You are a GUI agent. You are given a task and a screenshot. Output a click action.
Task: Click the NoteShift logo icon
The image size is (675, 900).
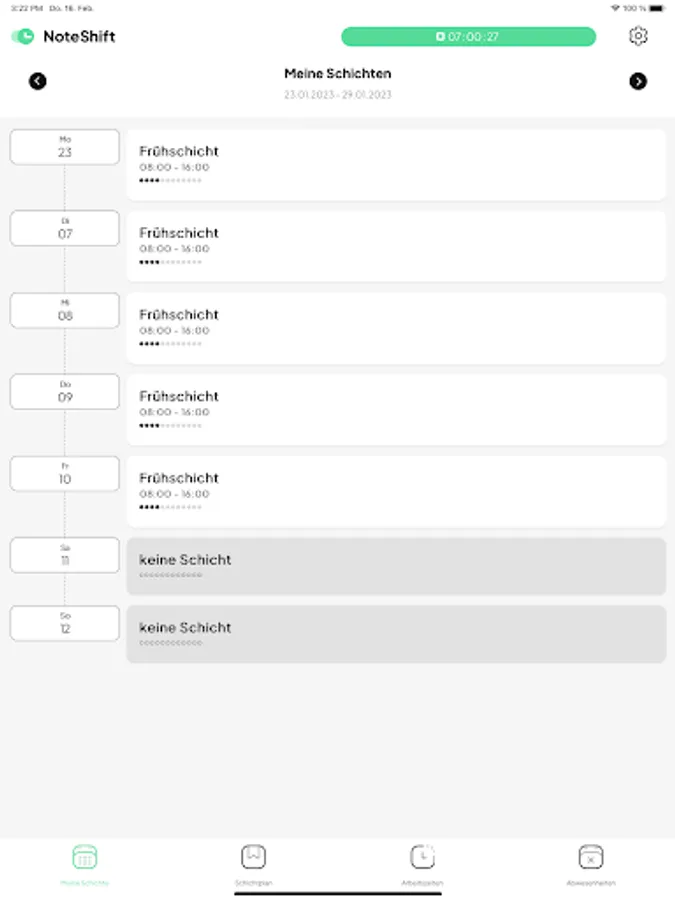click(x=23, y=36)
